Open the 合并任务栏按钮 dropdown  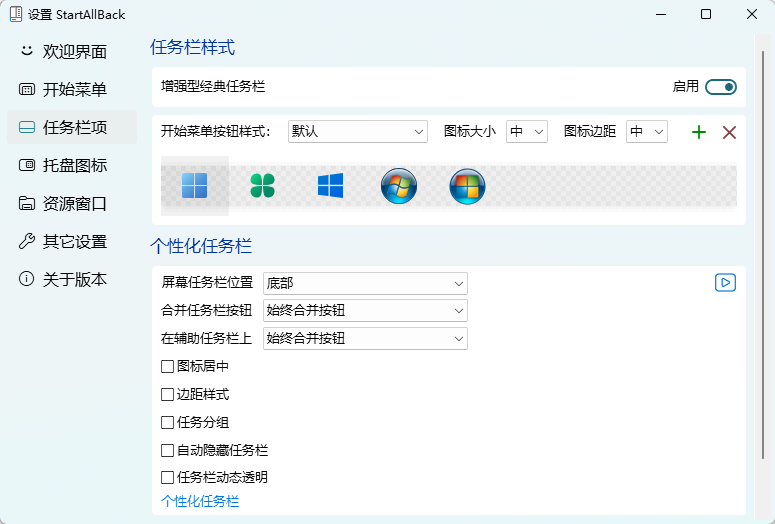tap(365, 310)
